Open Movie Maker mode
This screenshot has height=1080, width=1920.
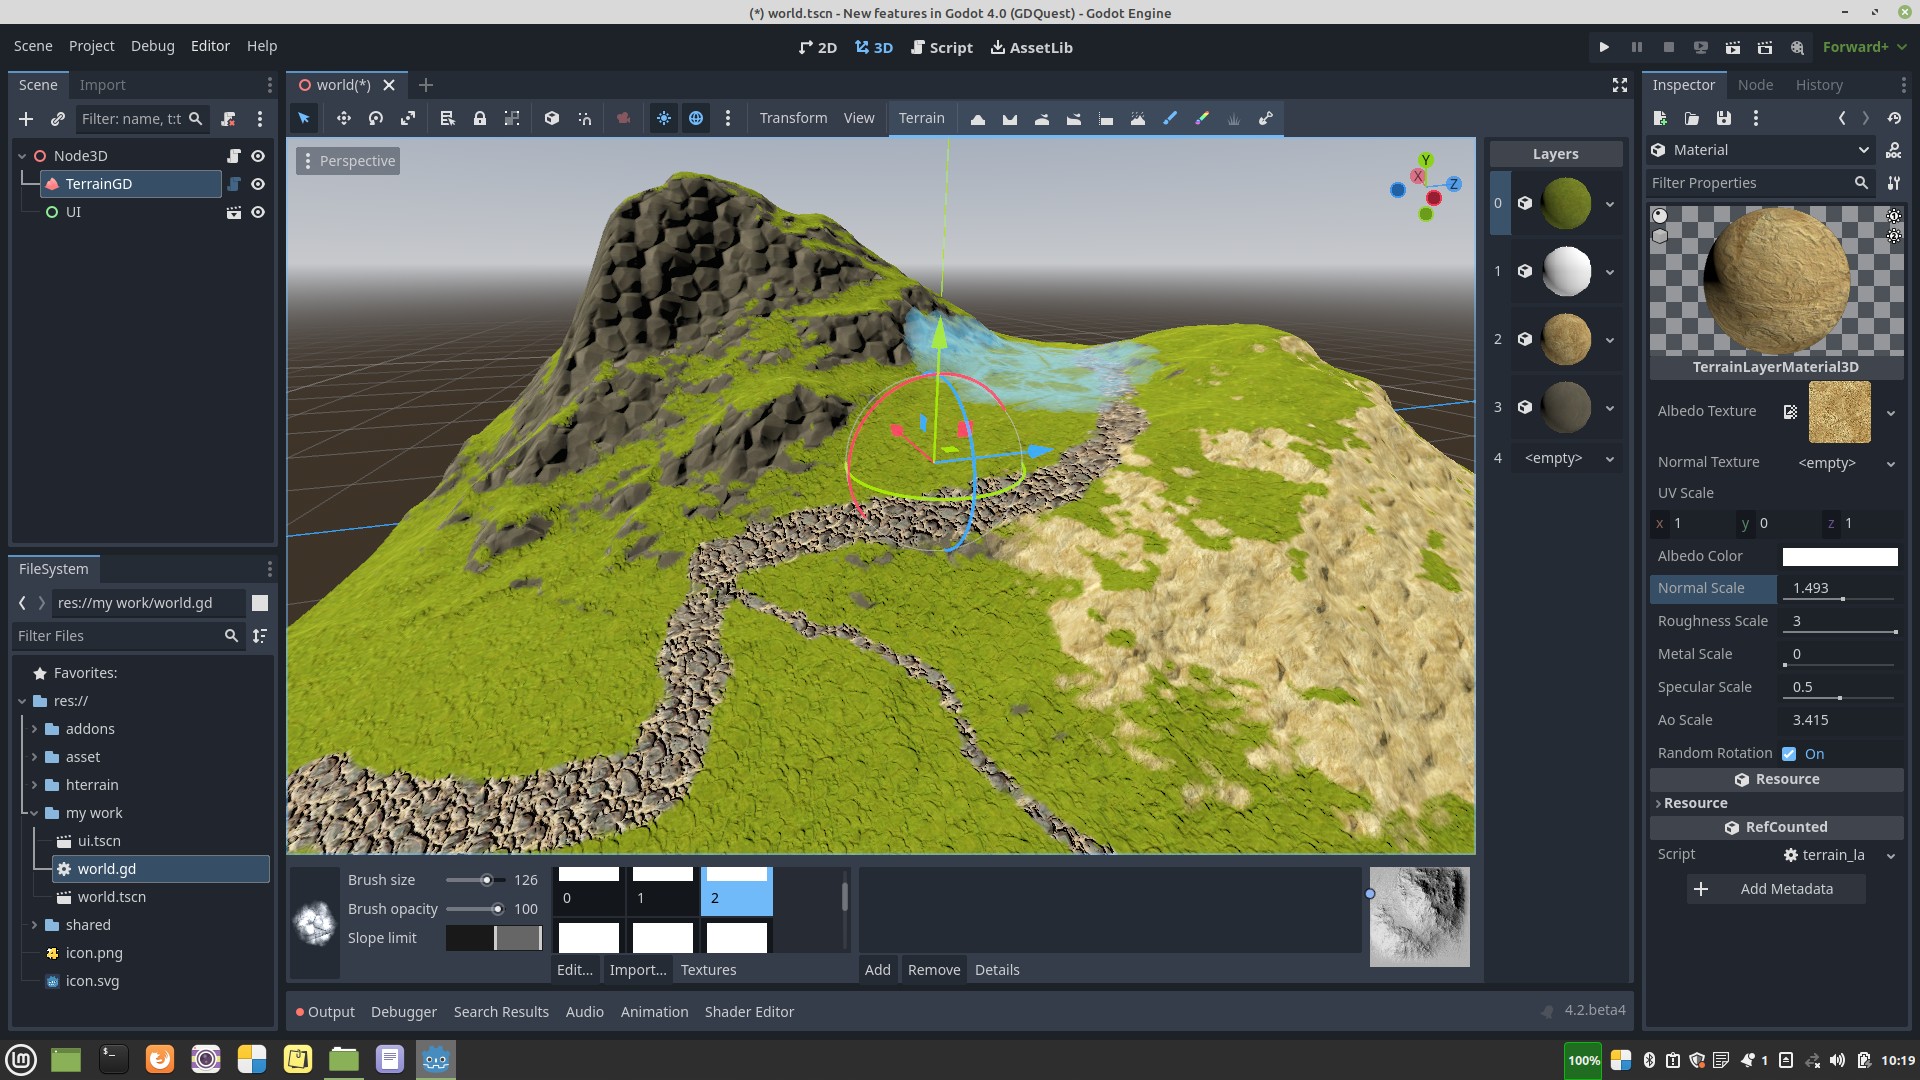(1797, 47)
